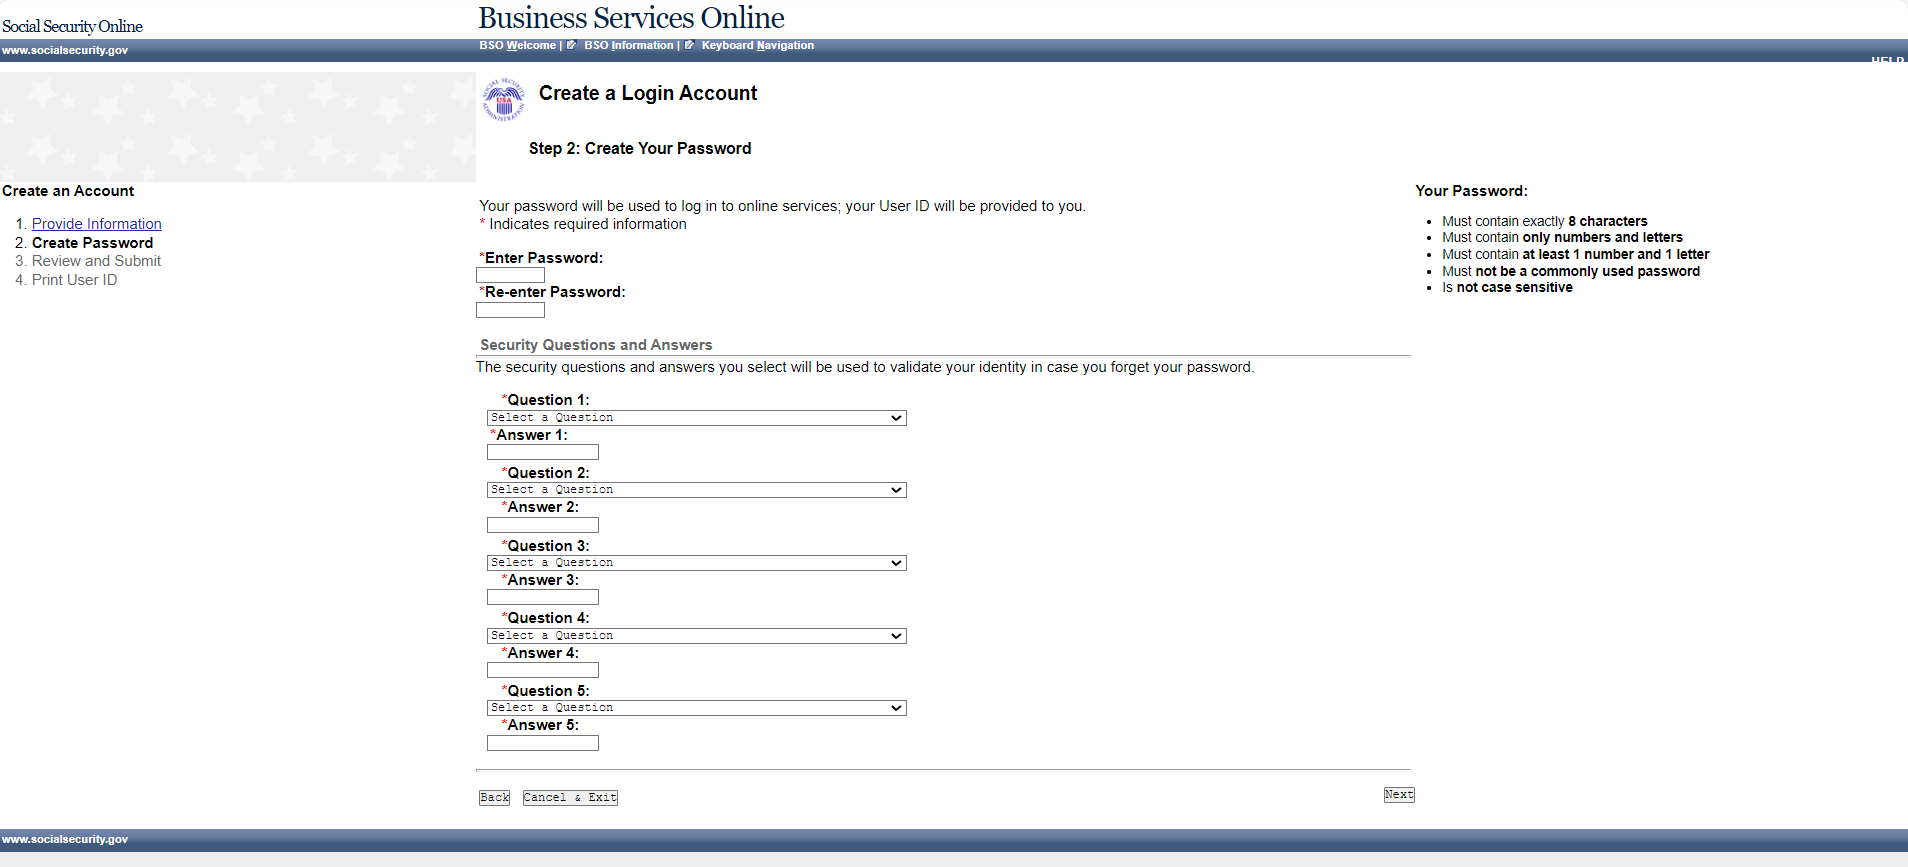Click the Re-enter Password field
Image resolution: width=1908 pixels, height=867 pixels.
[x=510, y=310]
